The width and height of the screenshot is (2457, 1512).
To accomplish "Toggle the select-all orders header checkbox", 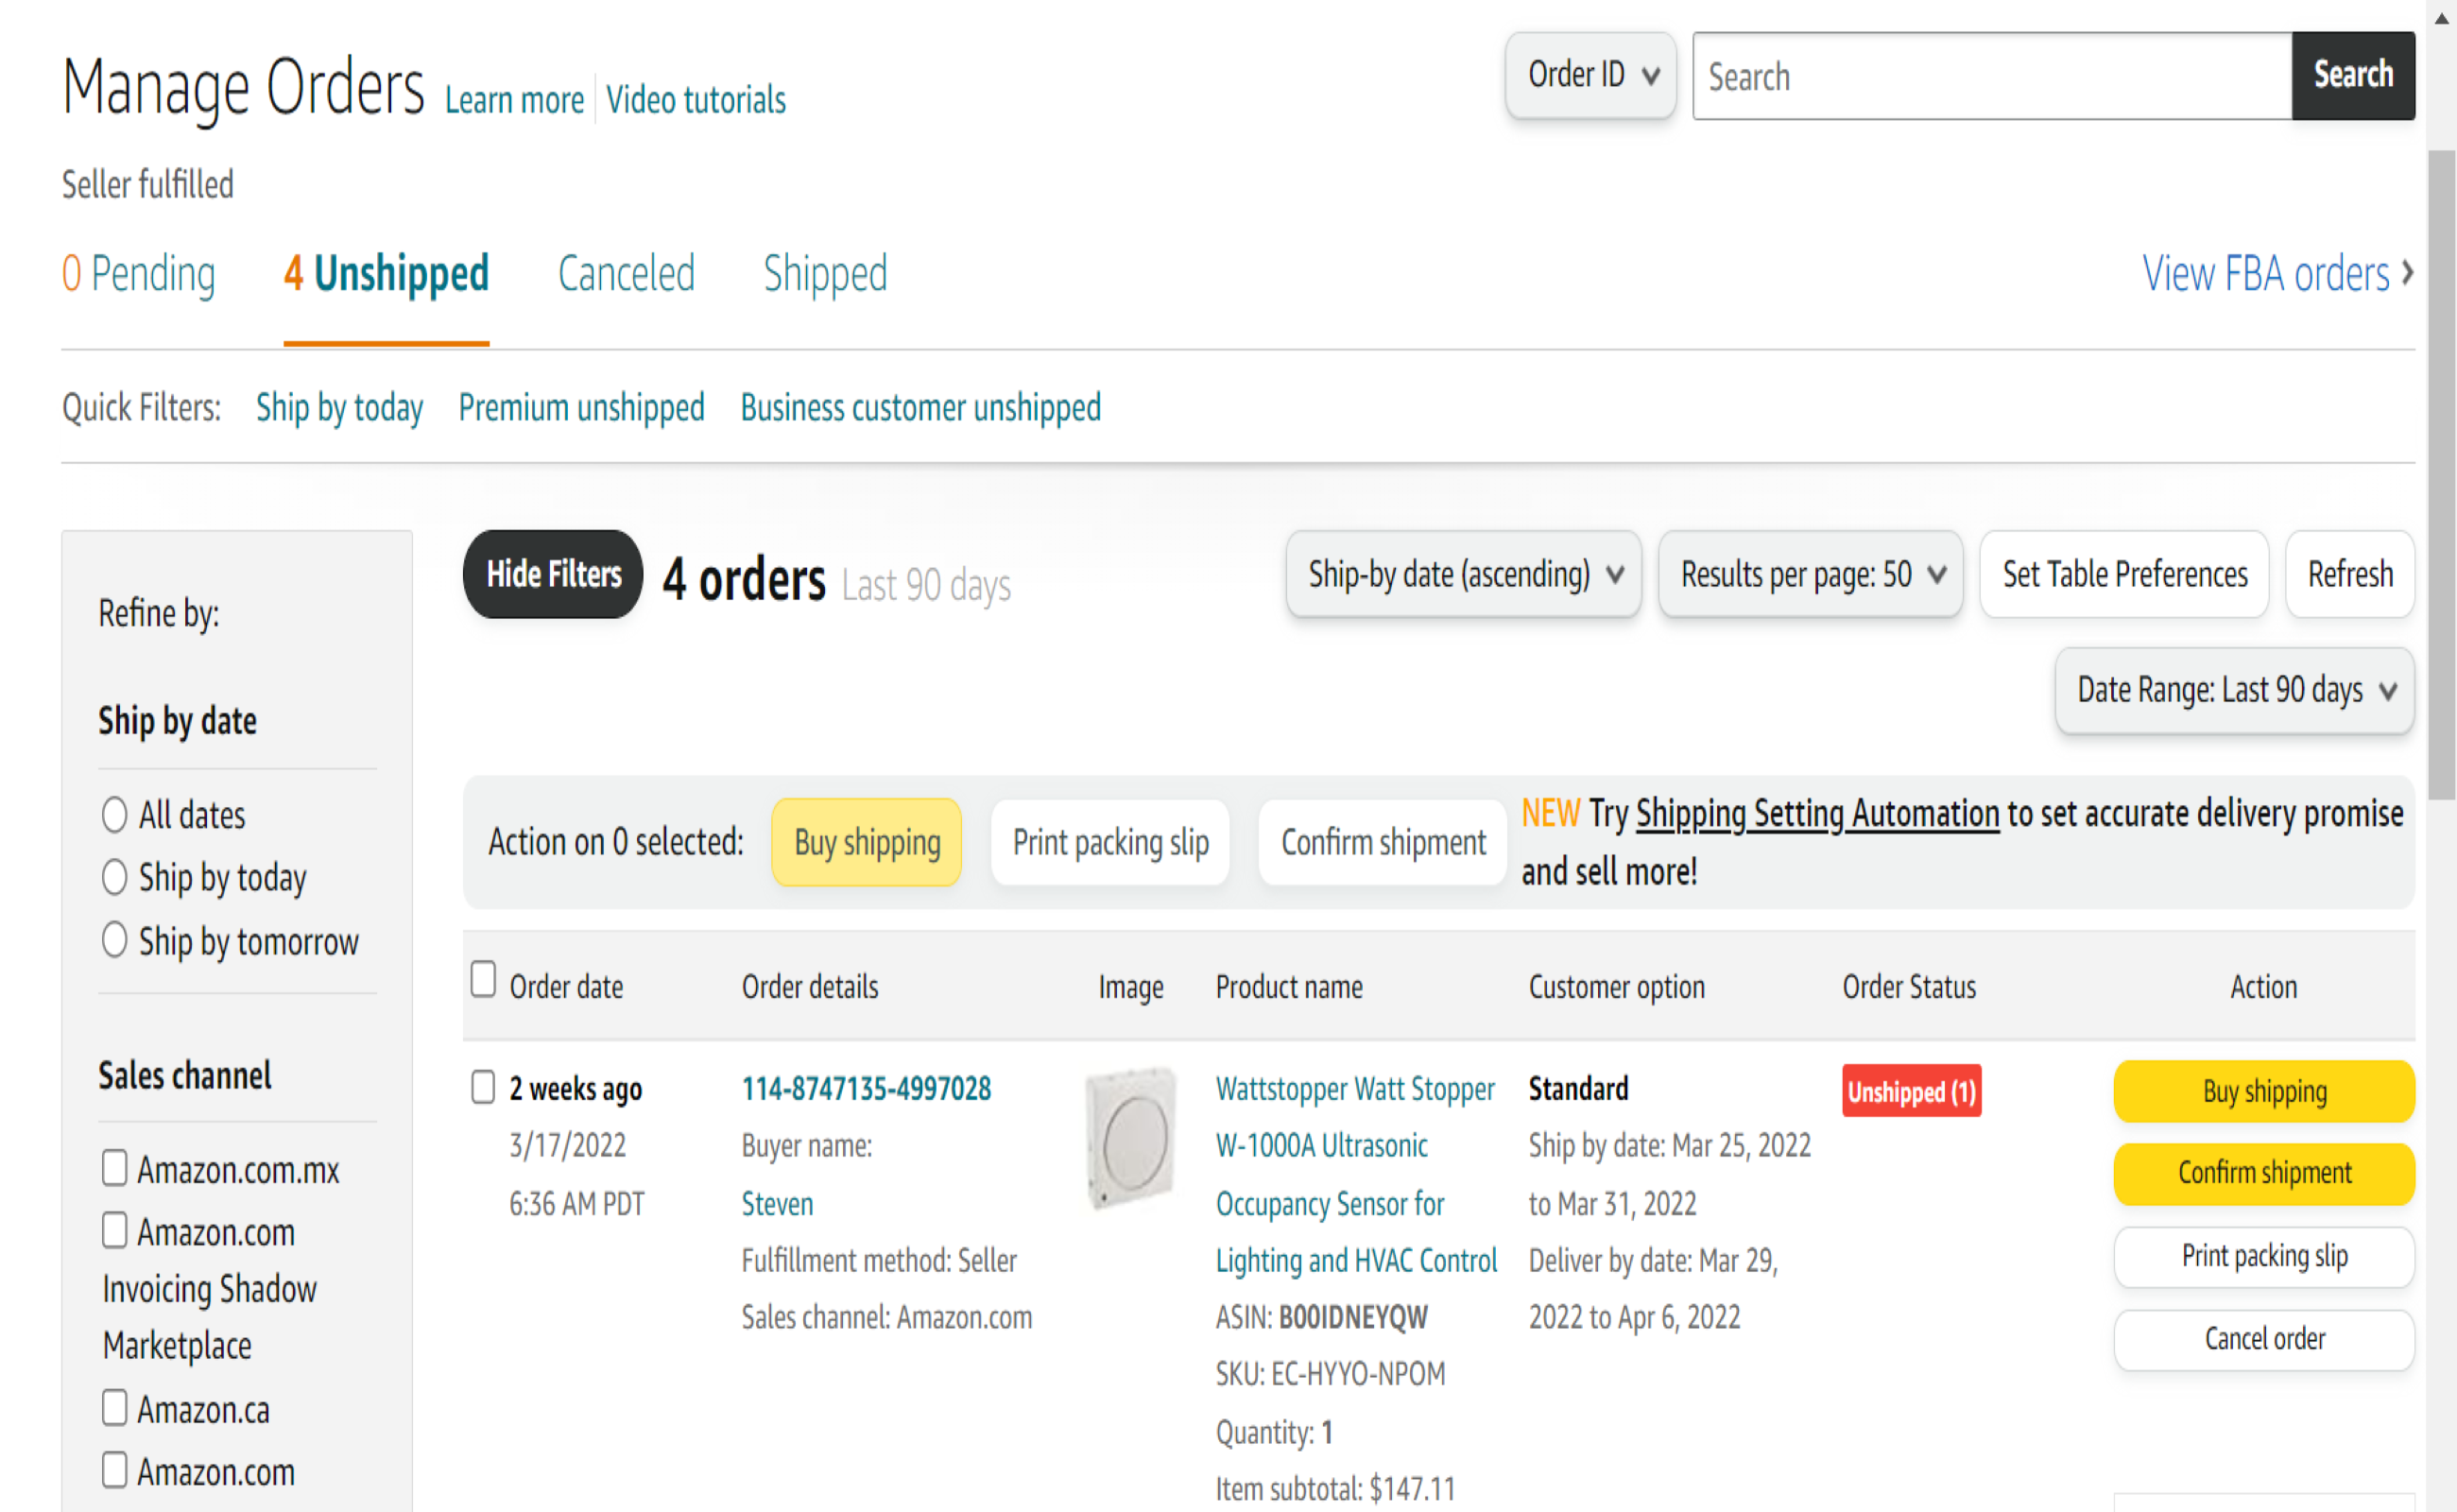I will coord(483,980).
